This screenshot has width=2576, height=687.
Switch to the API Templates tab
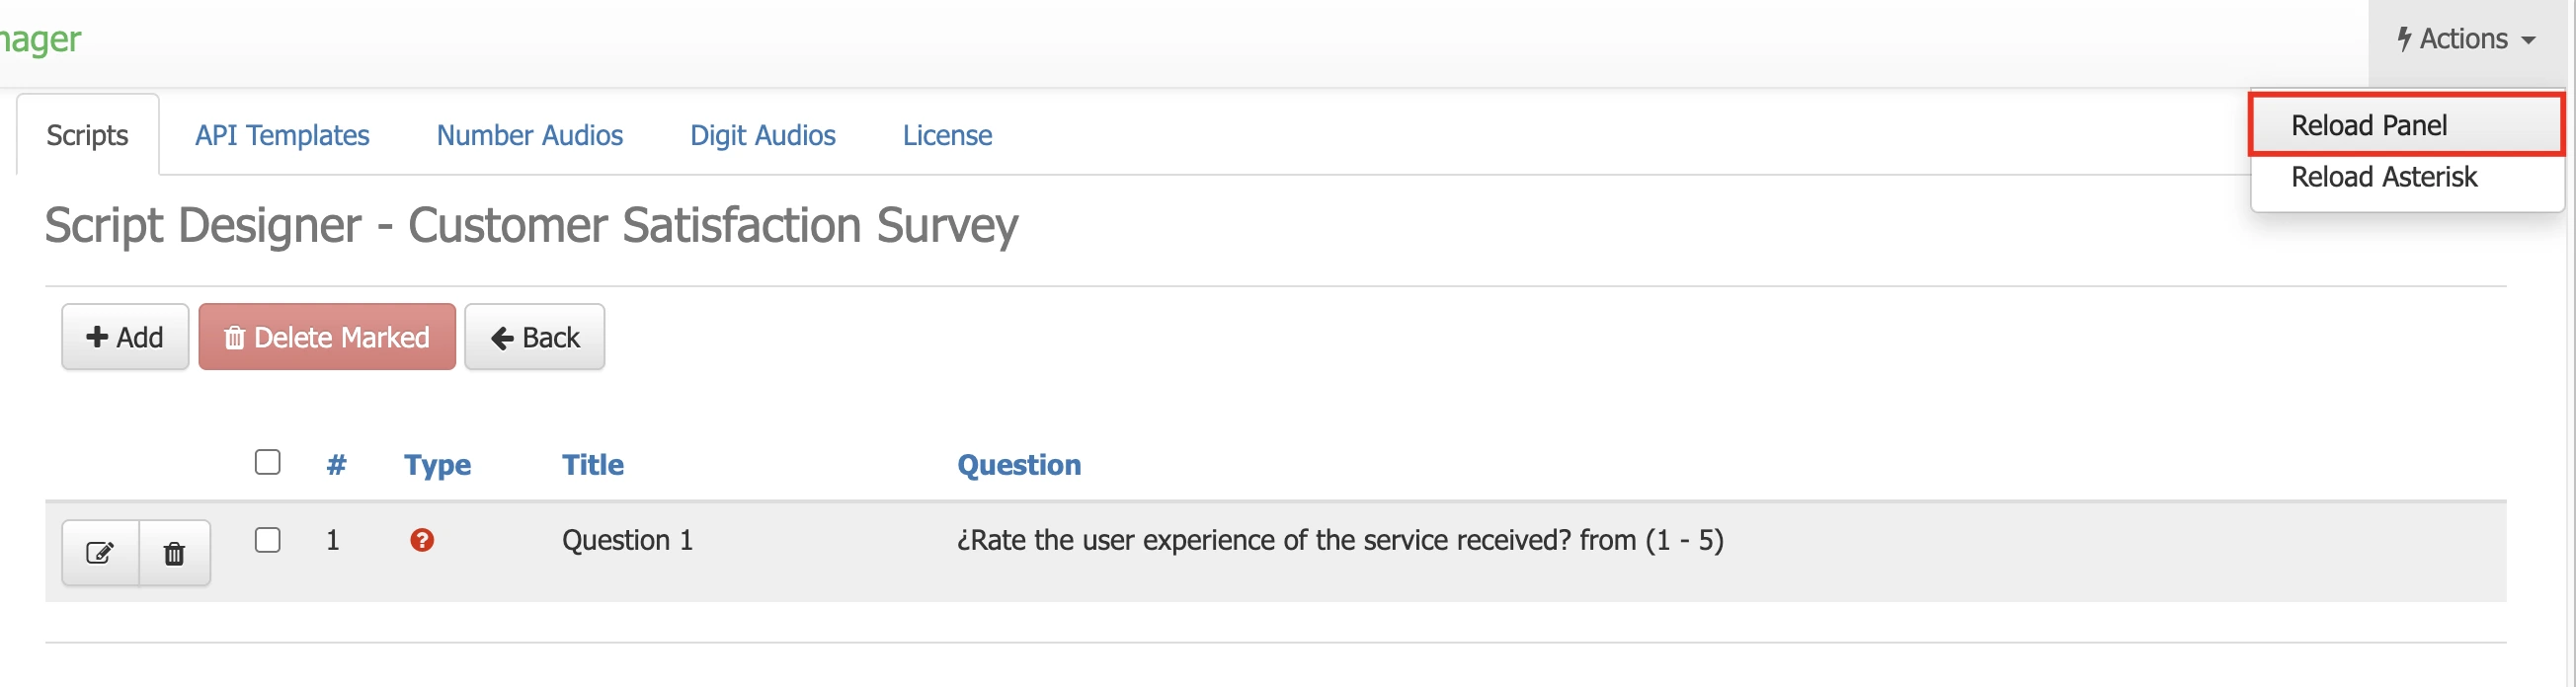coord(282,135)
